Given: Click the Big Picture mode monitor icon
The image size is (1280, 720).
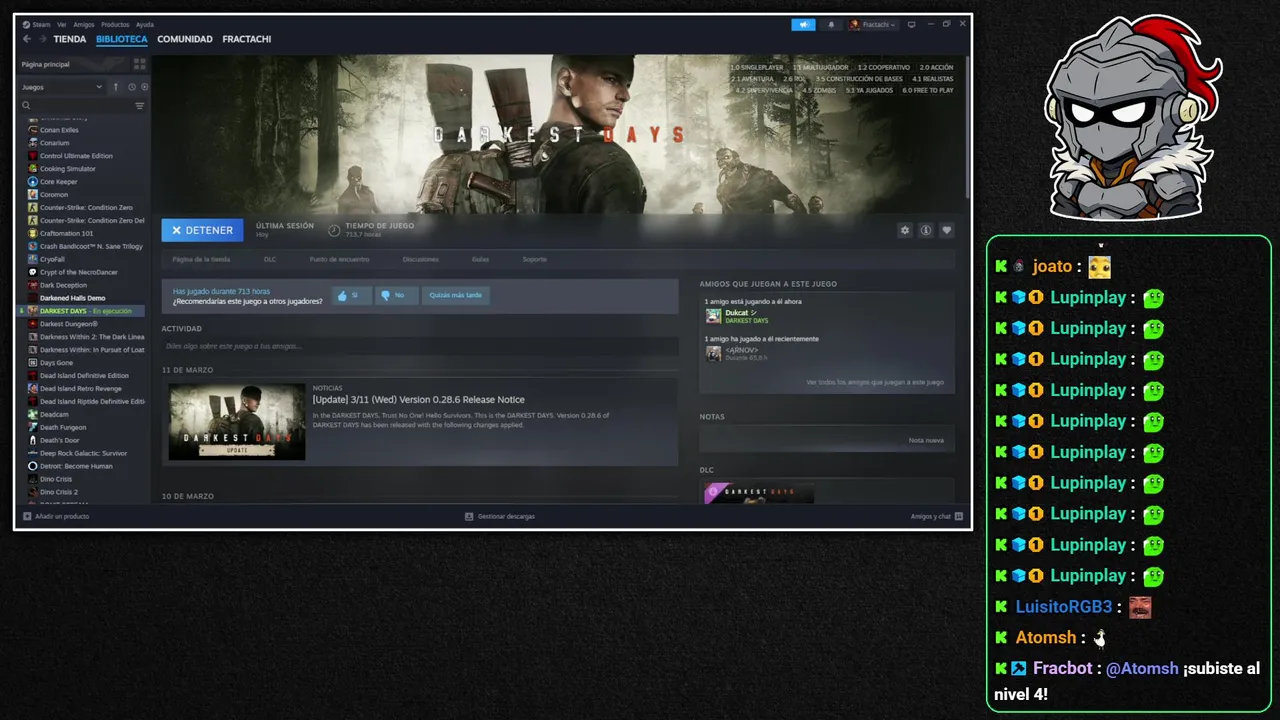Looking at the screenshot, I should coord(911,24).
